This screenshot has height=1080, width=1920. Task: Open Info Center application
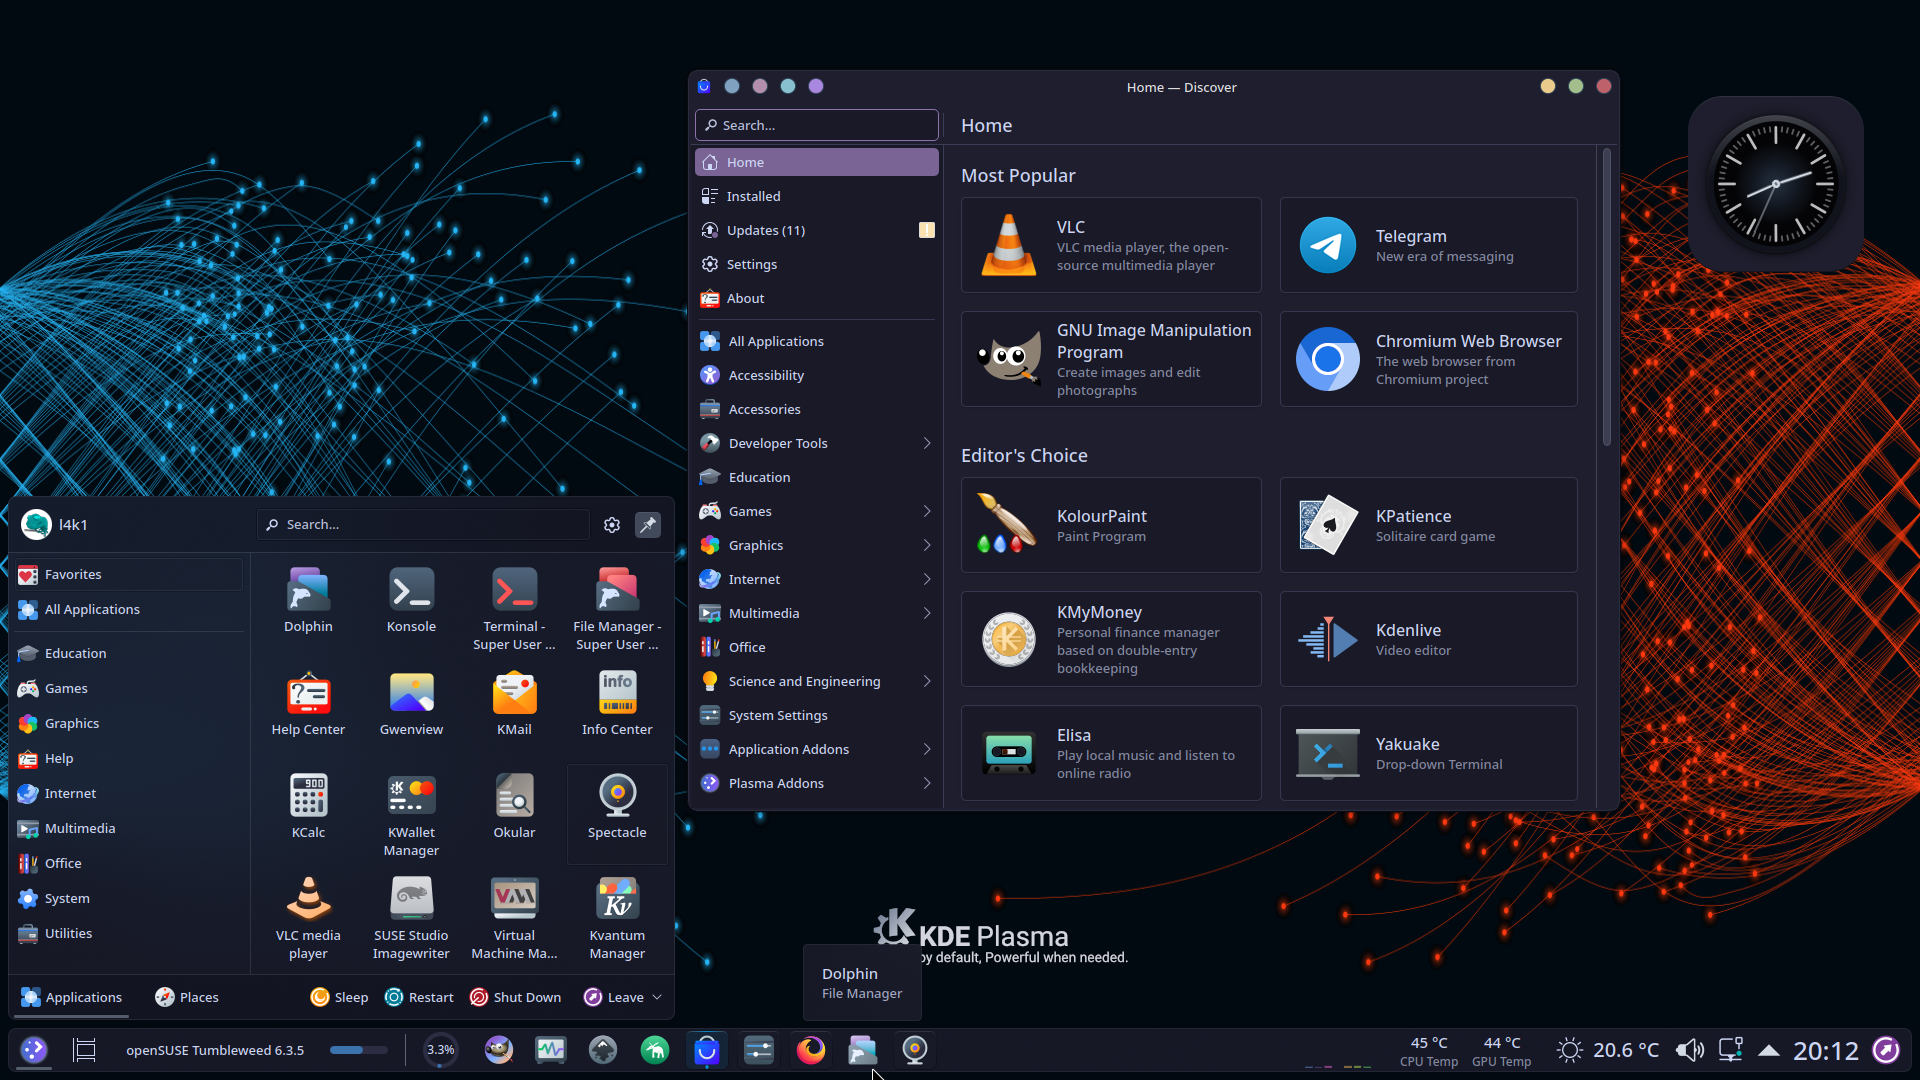click(617, 704)
